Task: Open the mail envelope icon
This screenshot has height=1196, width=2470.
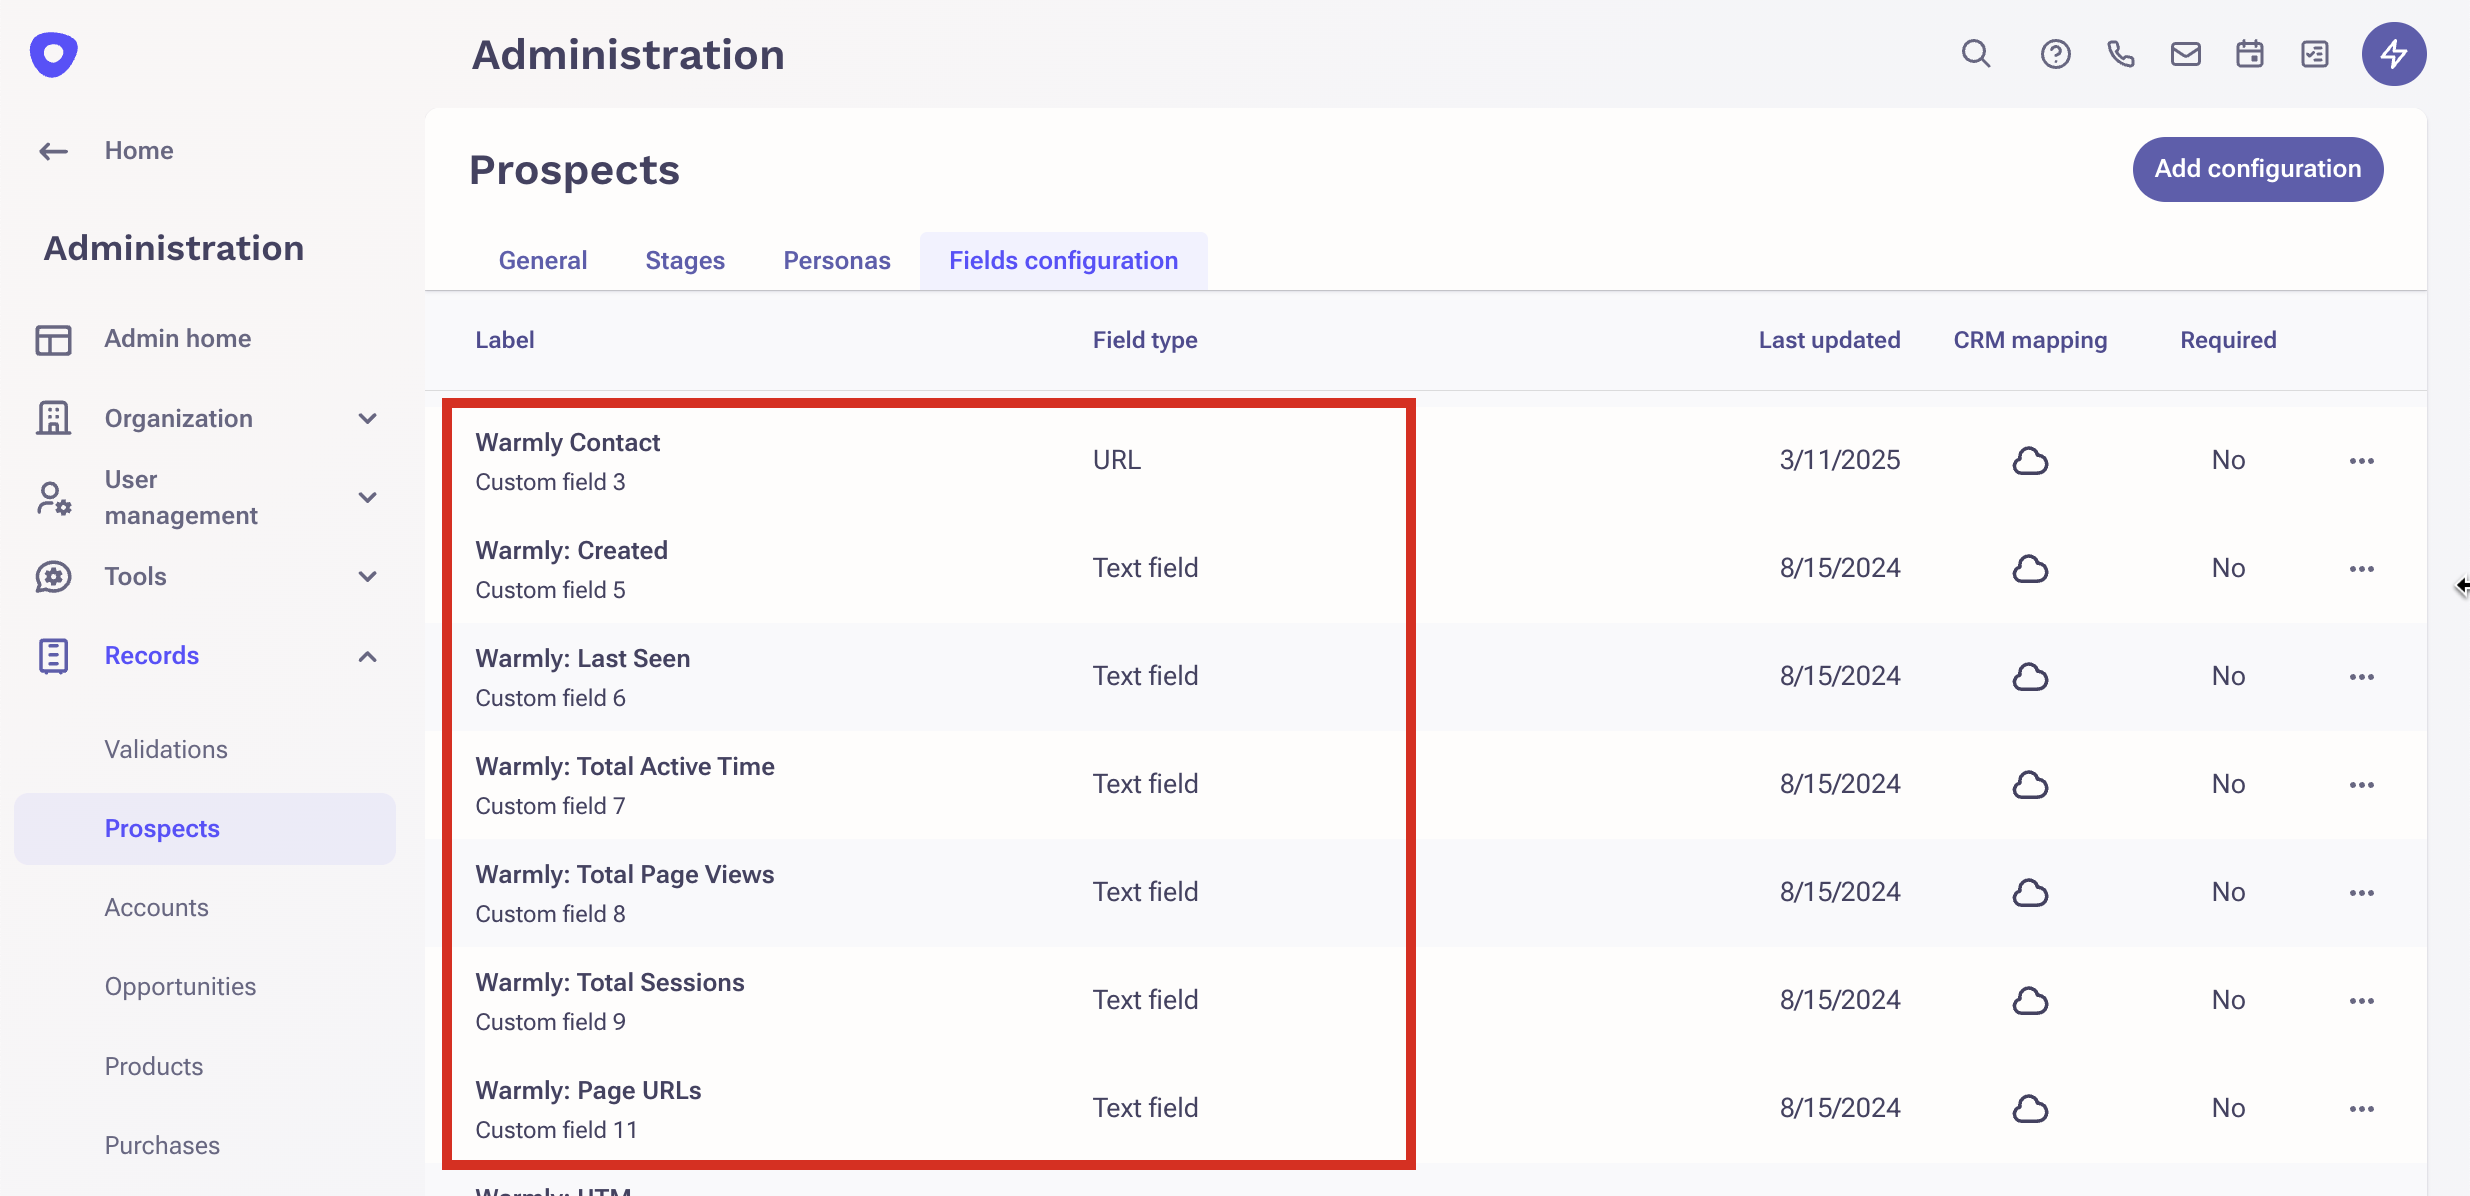Action: tap(2185, 54)
